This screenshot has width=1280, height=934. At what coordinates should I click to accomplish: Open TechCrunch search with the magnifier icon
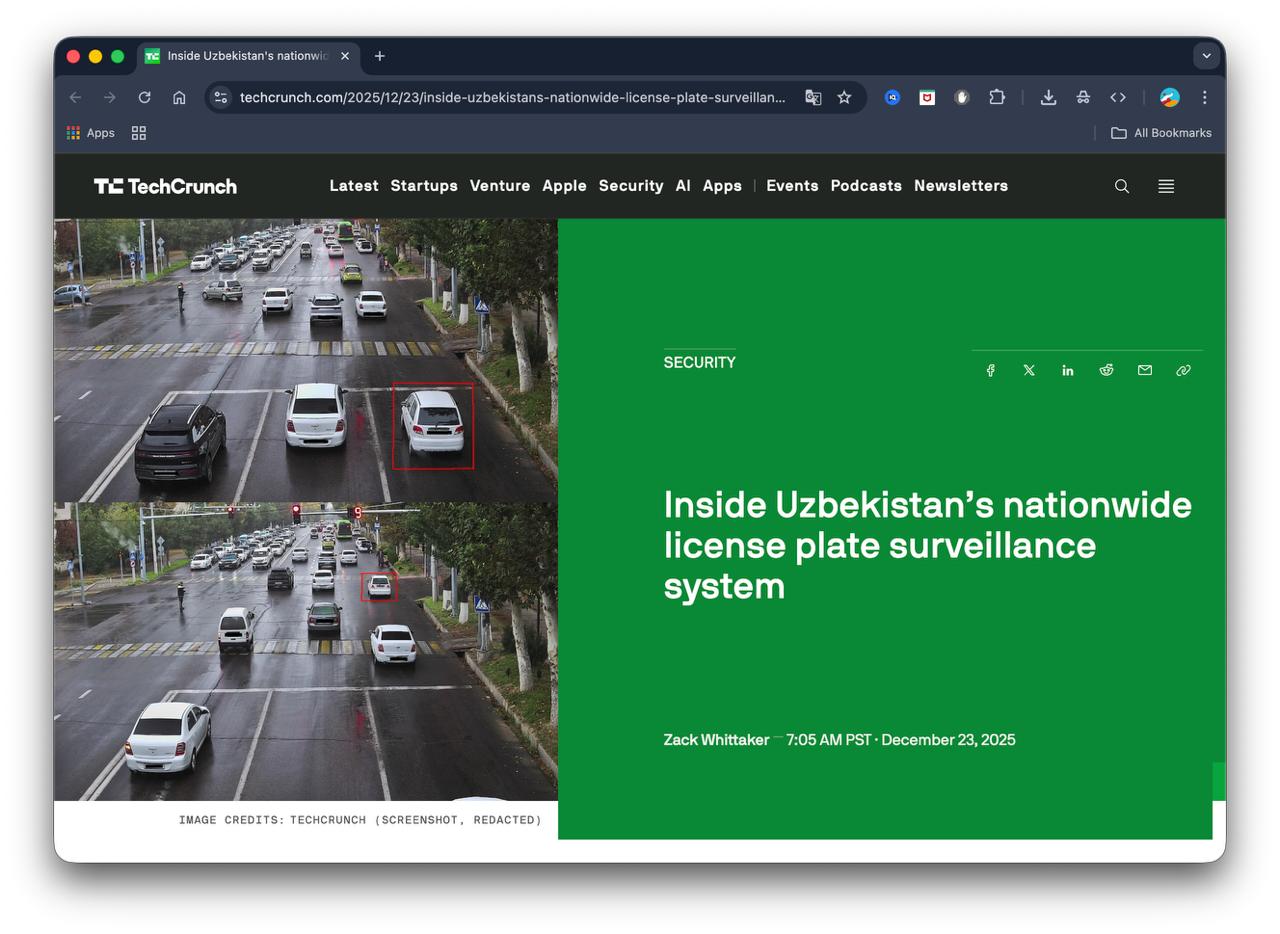(1121, 186)
